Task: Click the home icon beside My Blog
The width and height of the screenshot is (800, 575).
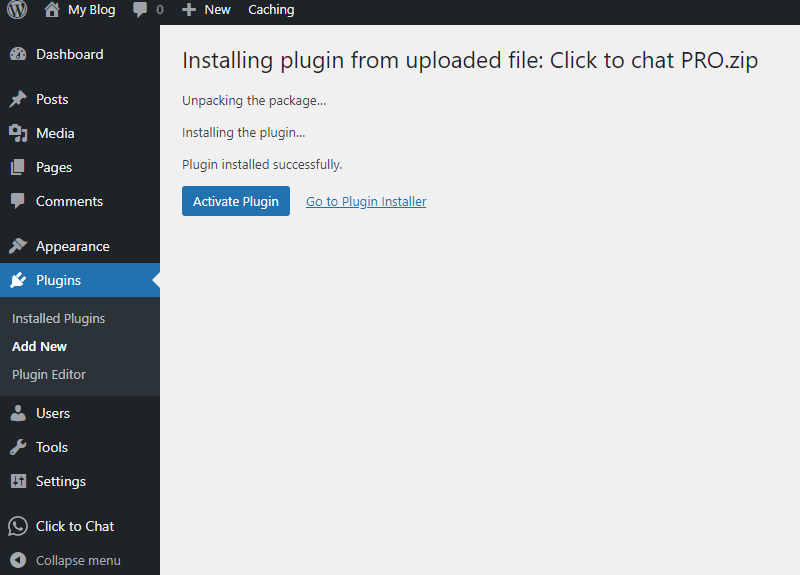Action: (x=52, y=9)
